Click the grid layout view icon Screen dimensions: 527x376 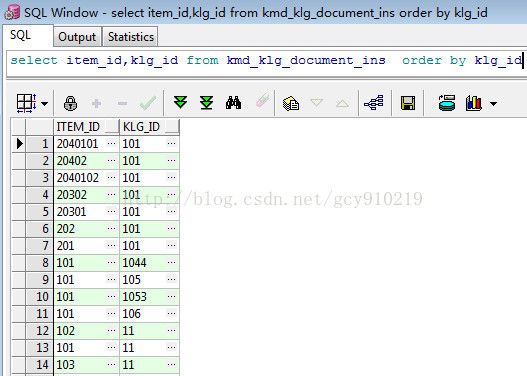26,103
